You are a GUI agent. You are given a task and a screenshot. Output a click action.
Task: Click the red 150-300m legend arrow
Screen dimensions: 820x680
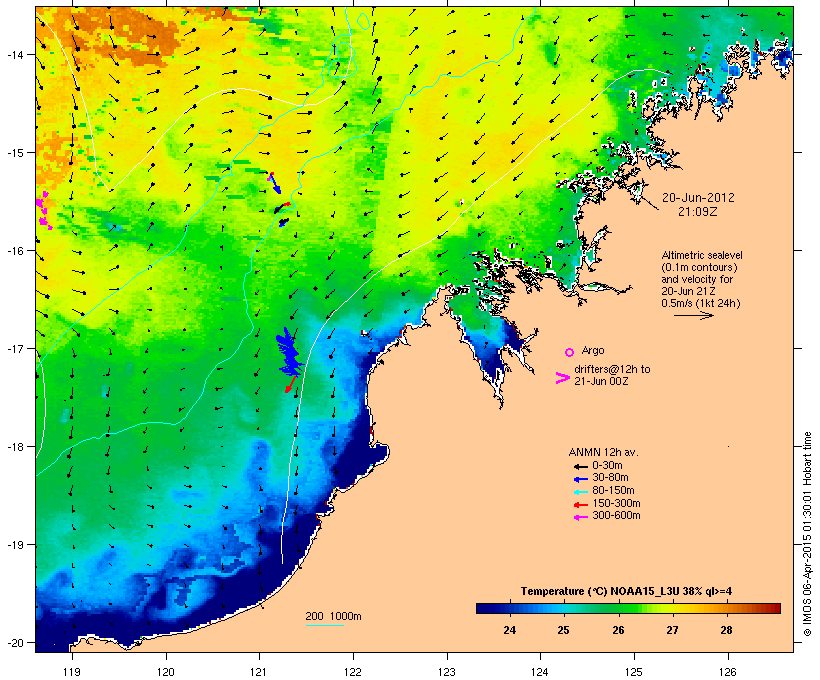[x=580, y=504]
